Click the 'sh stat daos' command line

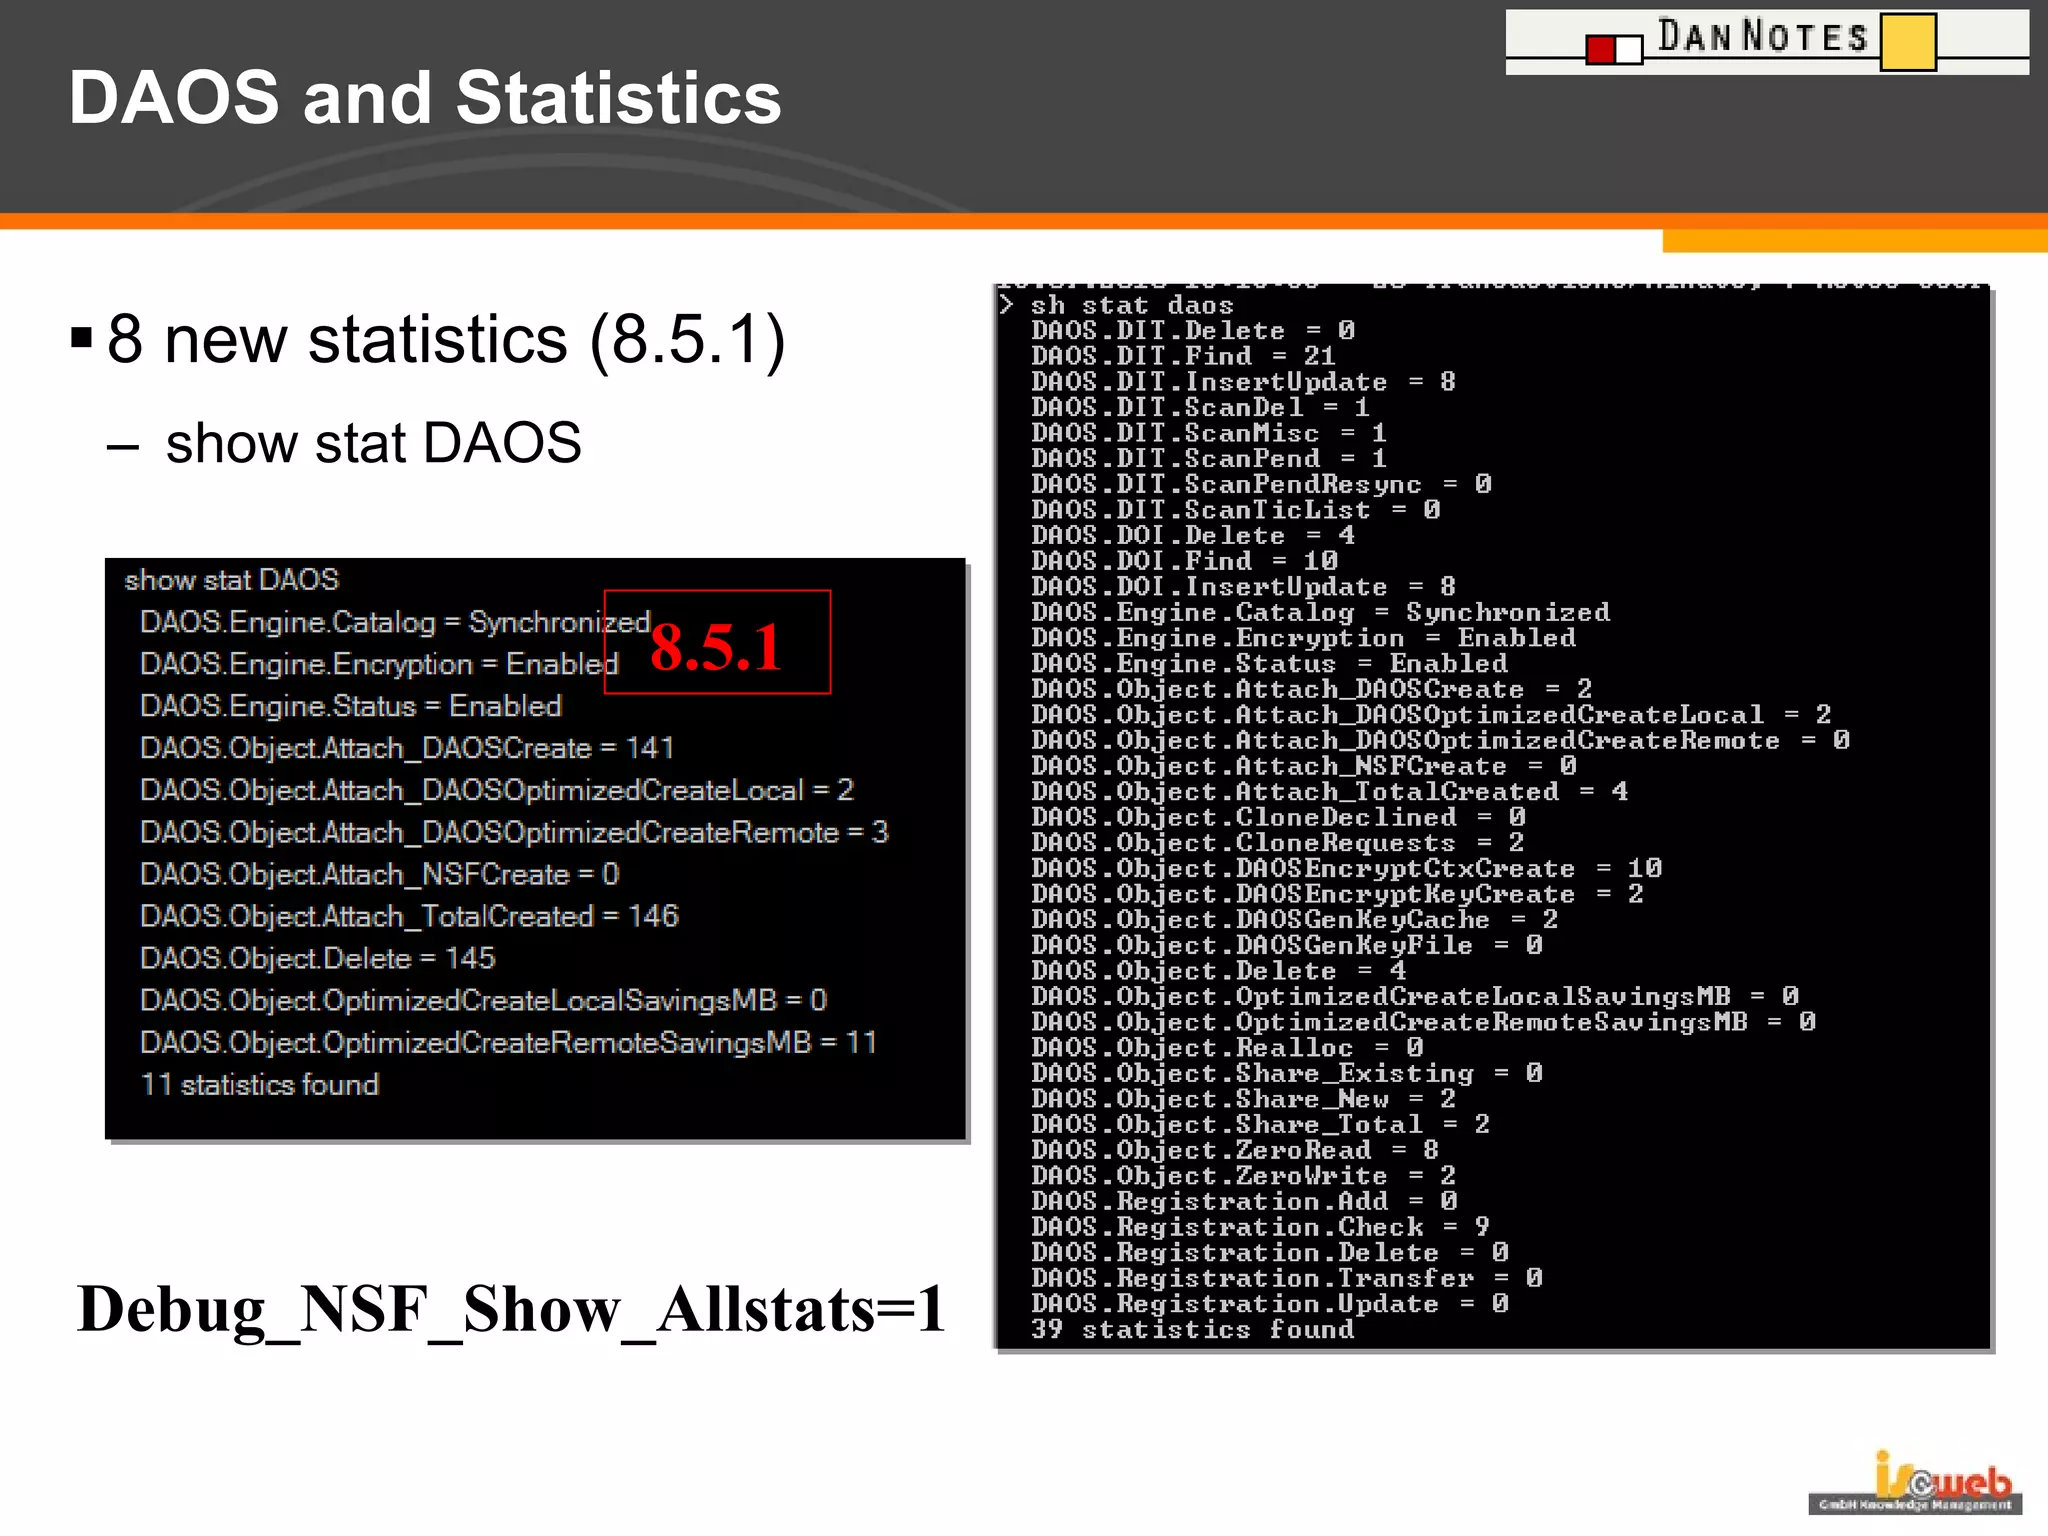pos(1132,305)
